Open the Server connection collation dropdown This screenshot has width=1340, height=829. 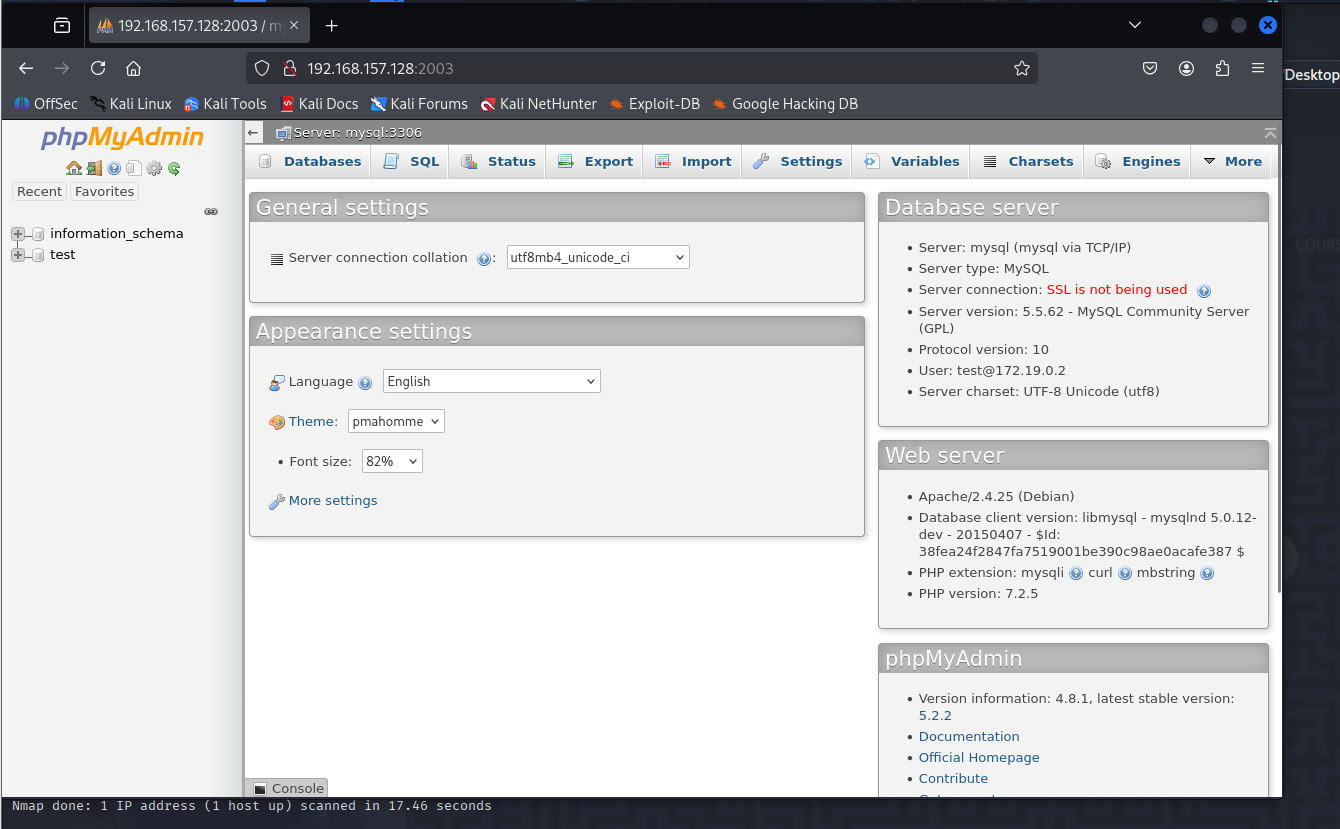pyautogui.click(x=598, y=258)
